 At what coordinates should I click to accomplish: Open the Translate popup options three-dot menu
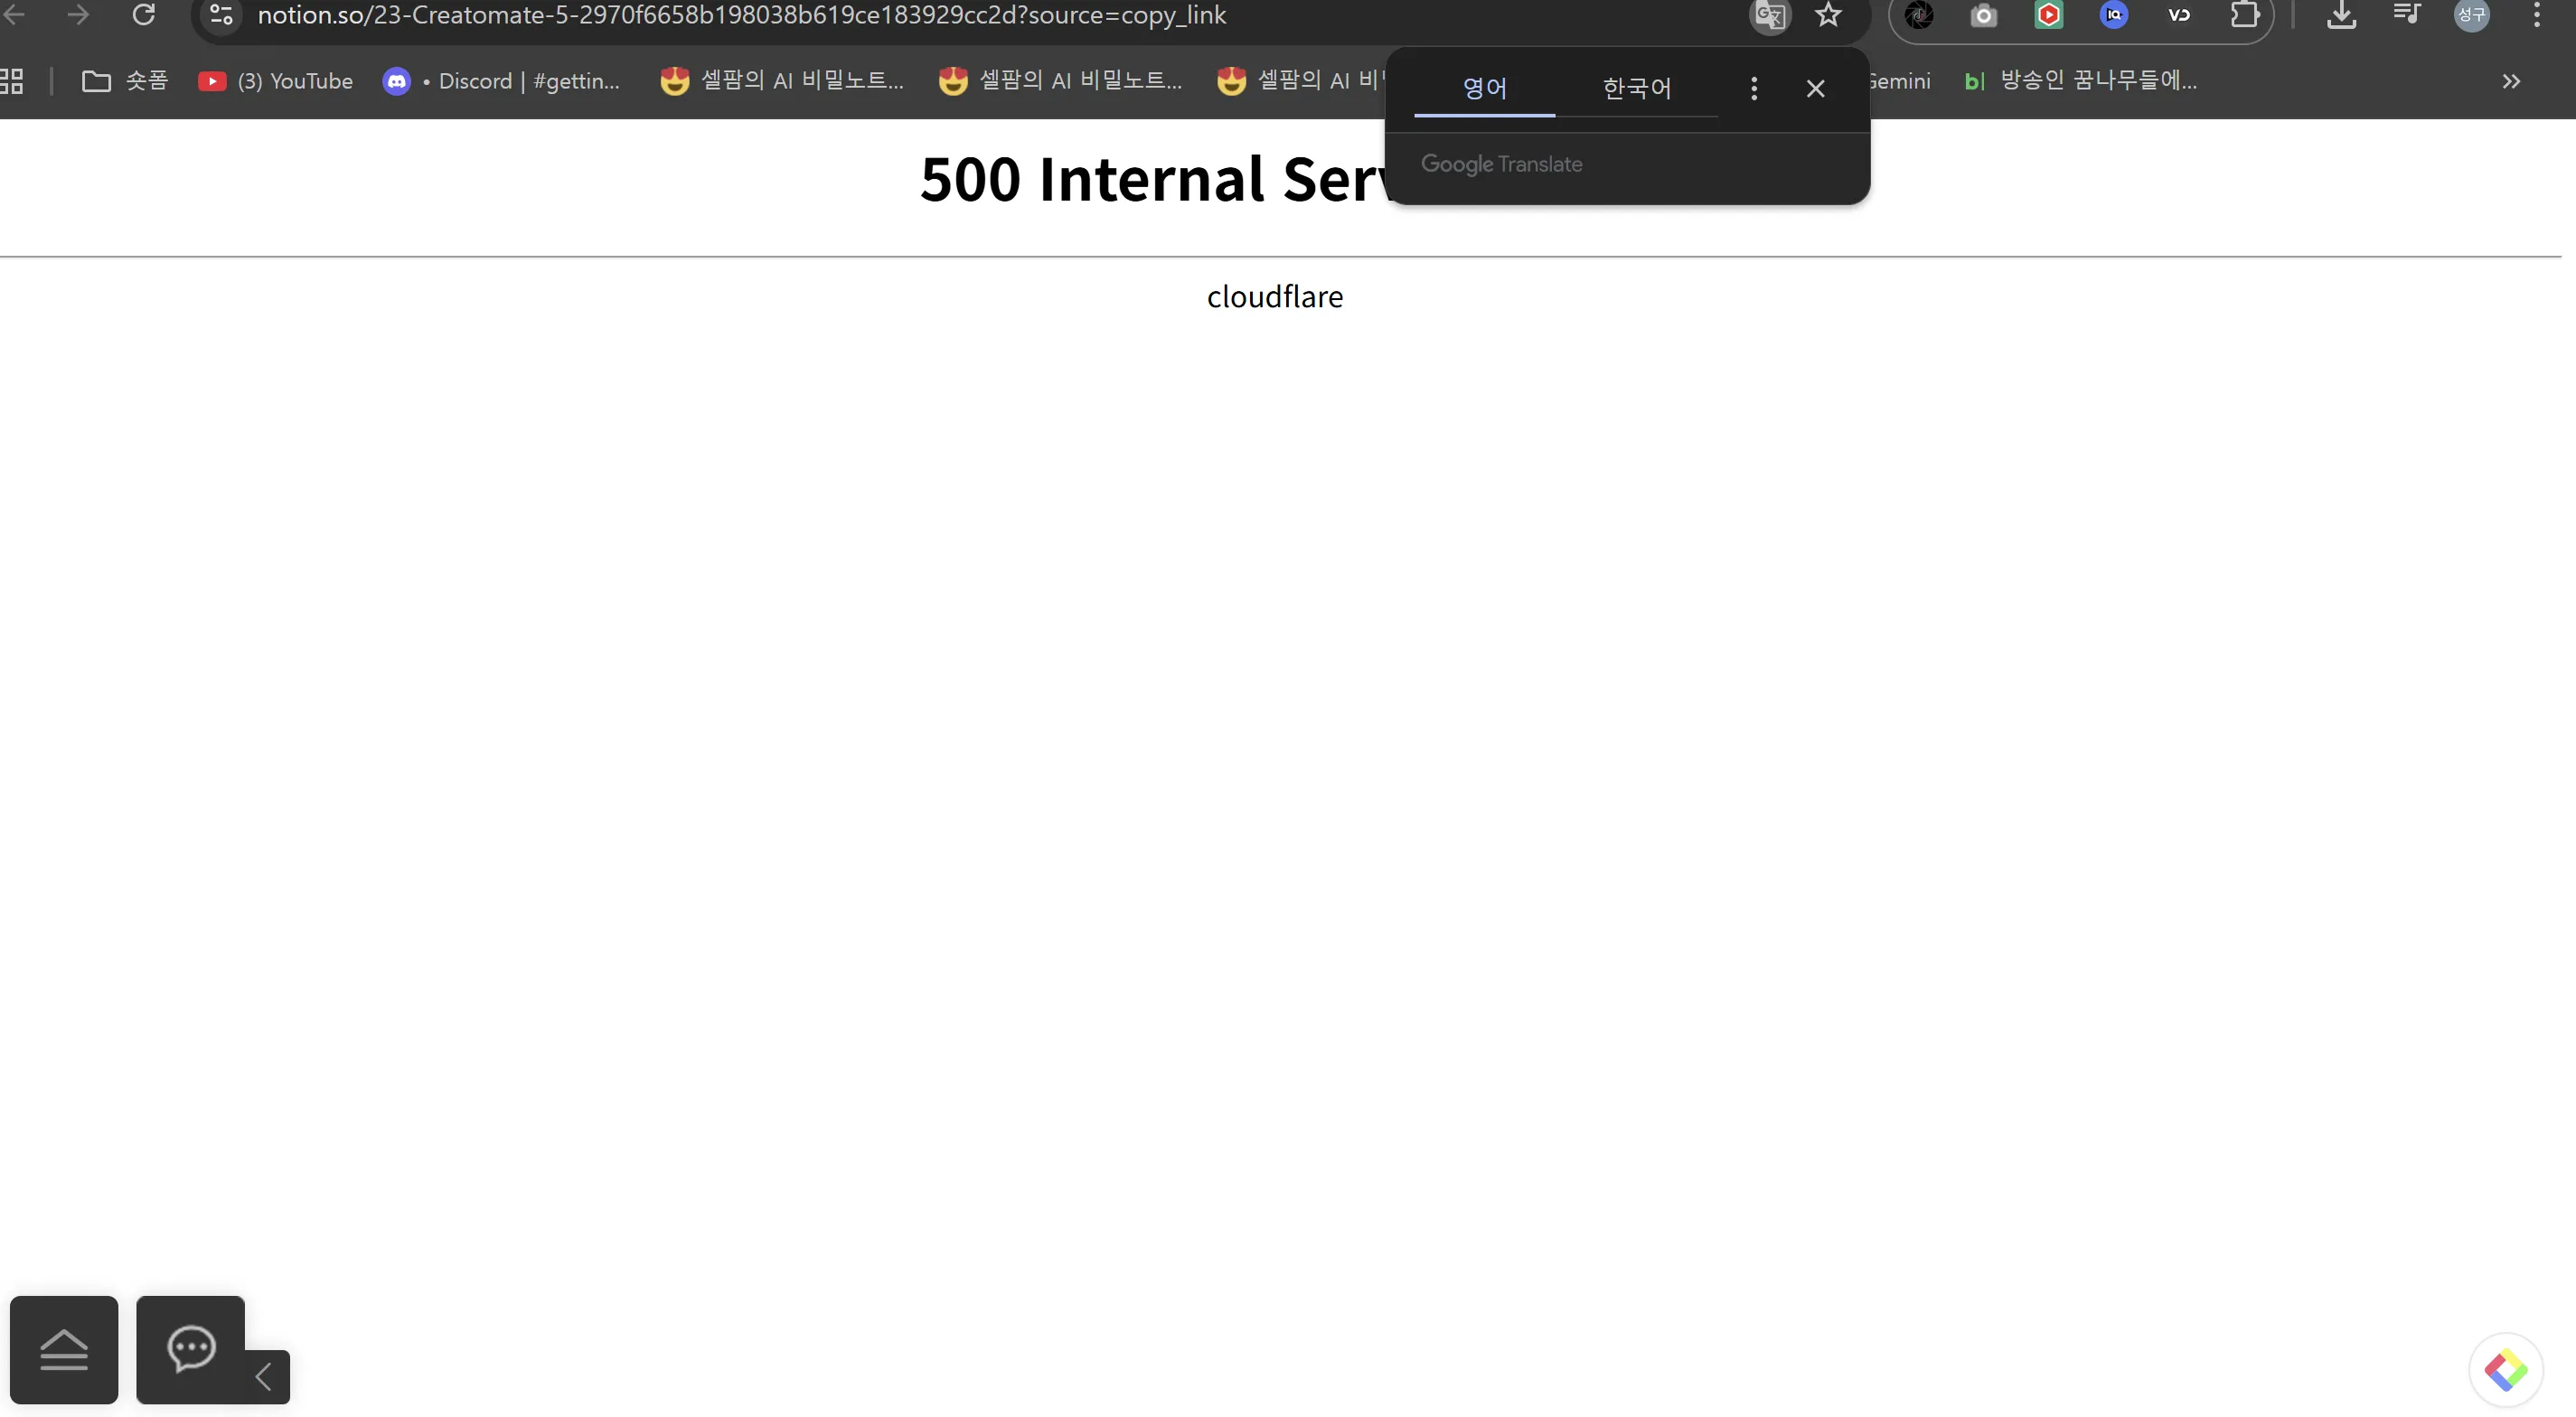(1753, 88)
